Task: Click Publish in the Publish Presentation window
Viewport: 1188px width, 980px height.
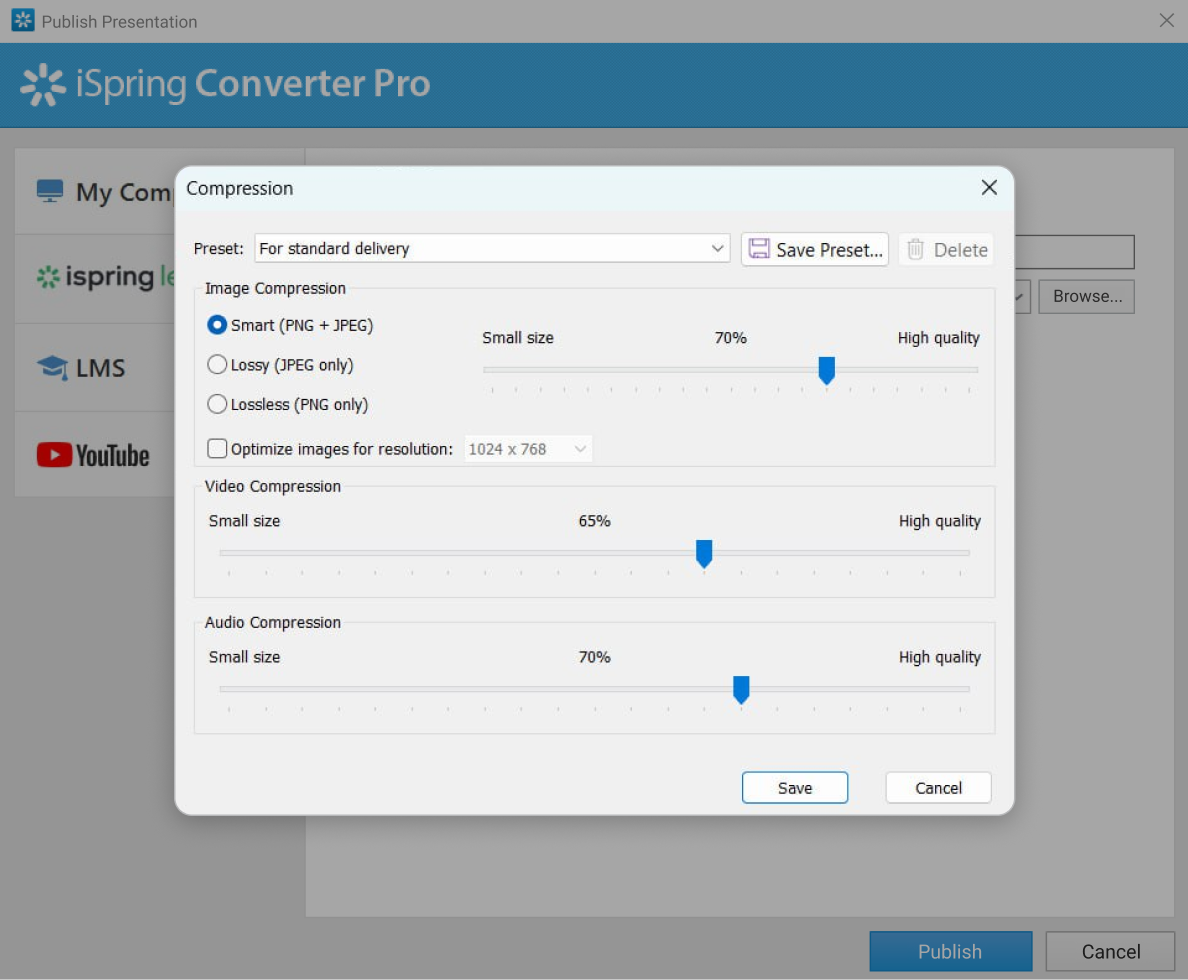Action: pos(950,951)
